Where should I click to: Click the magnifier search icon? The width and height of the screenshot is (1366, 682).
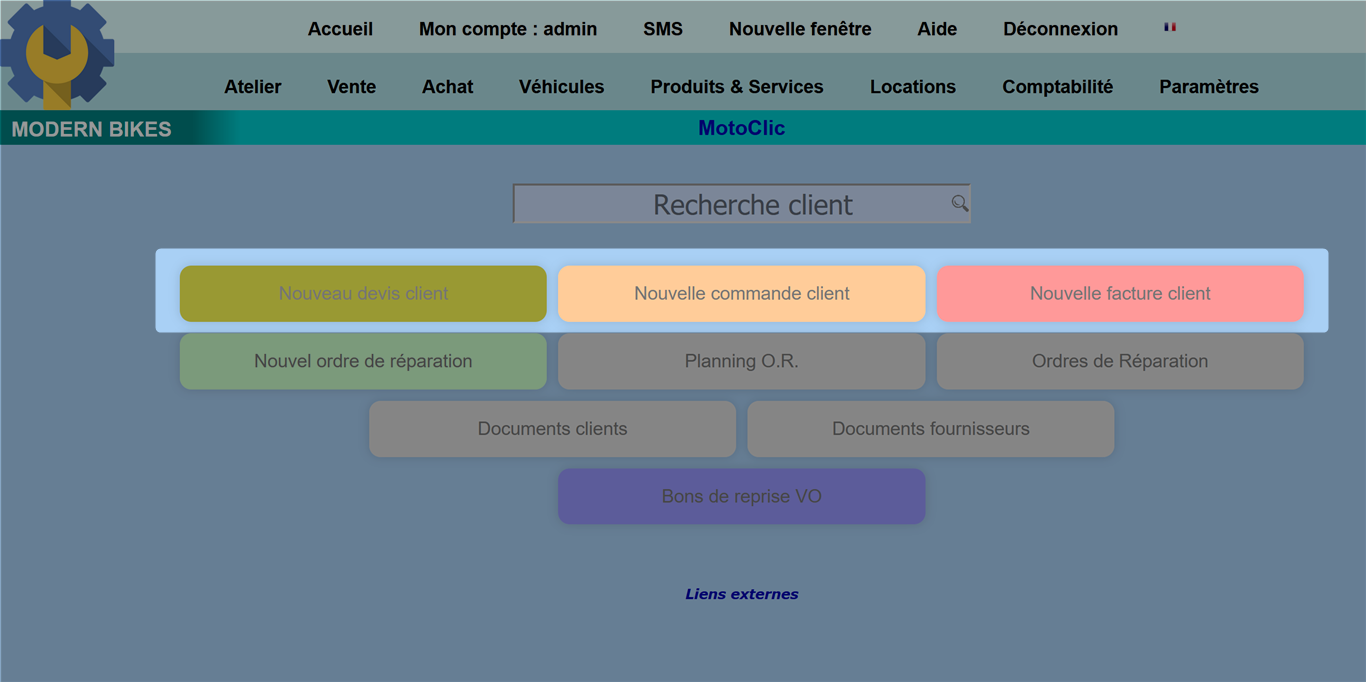(x=959, y=204)
